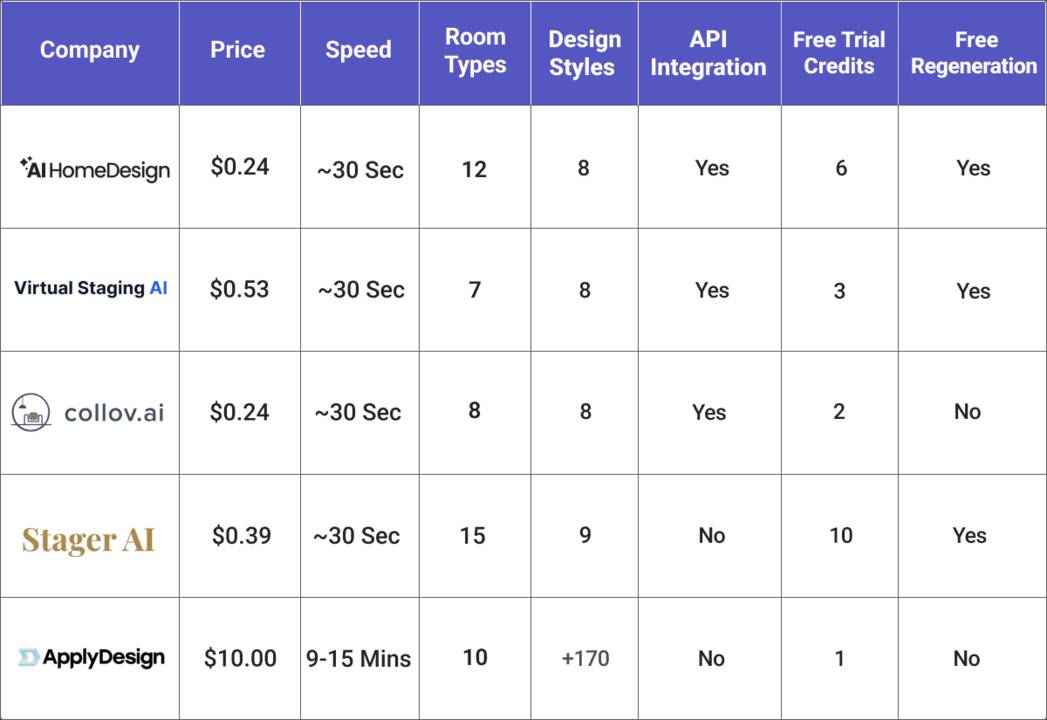Click the AI HomeDesign logo
The height and width of the screenshot is (720, 1047).
point(95,169)
